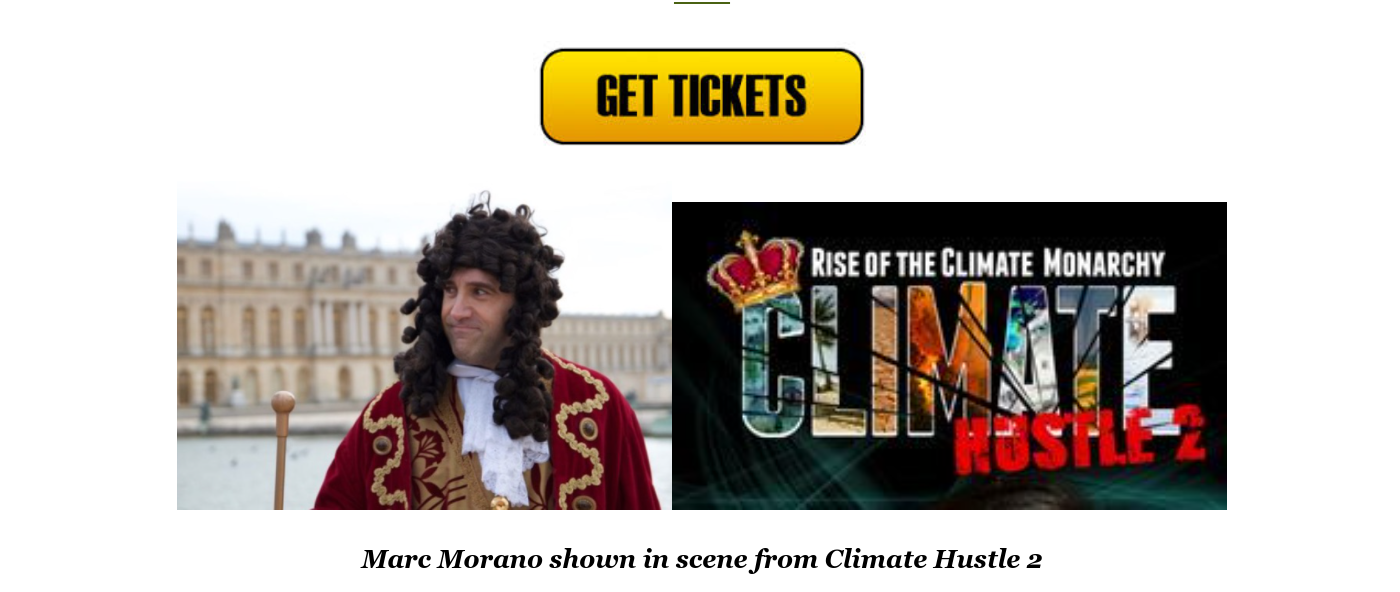
Task: Click the wooden cane knob in the photo
Action: pyautogui.click(x=283, y=403)
